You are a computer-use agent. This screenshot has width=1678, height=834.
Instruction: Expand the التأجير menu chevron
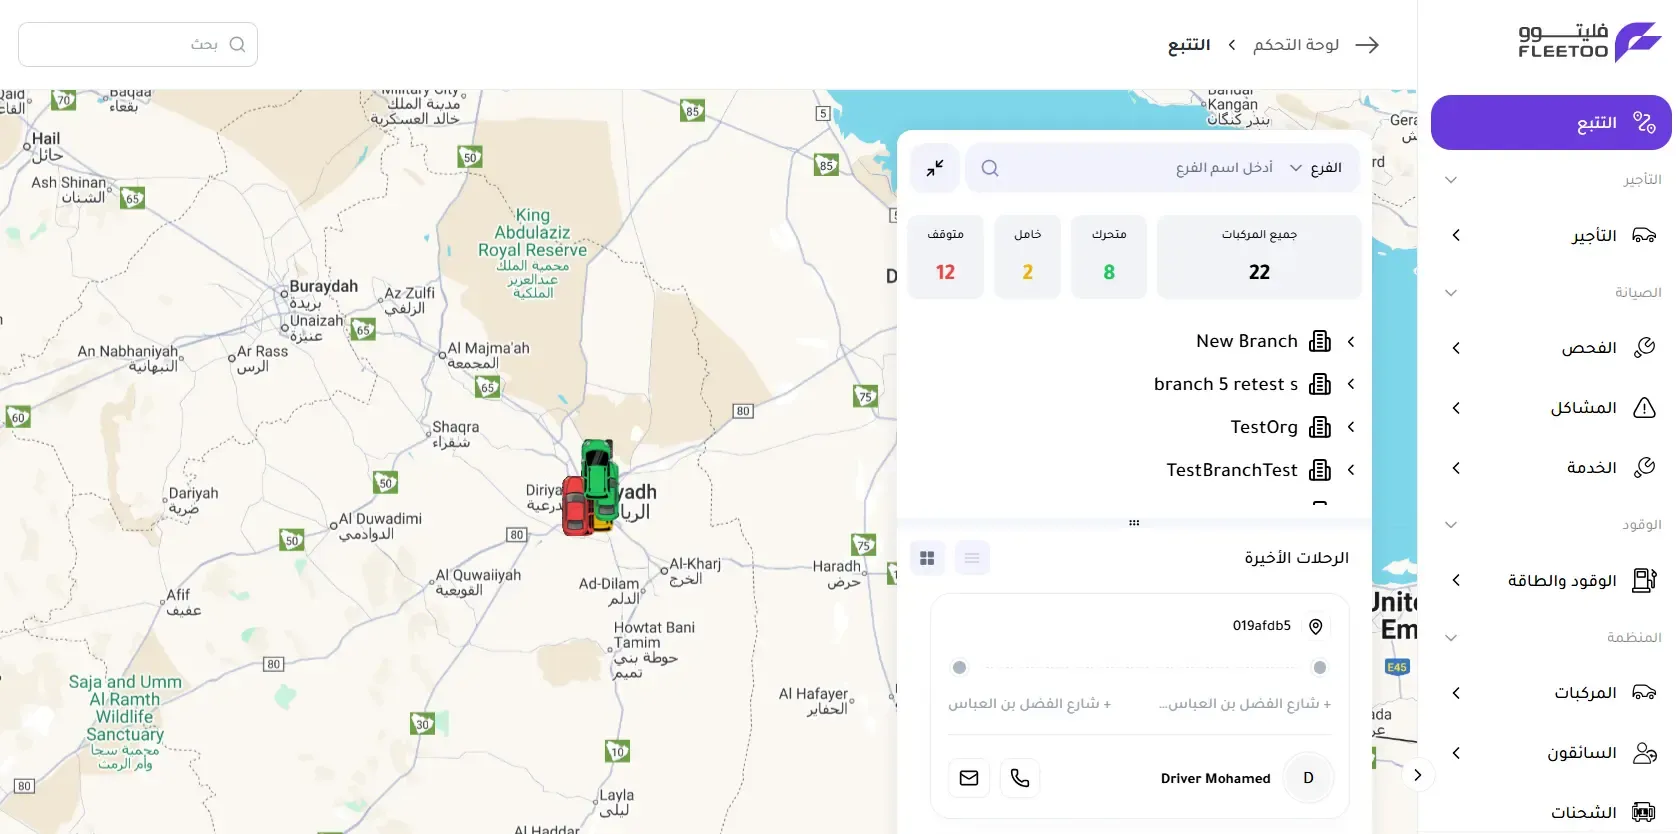pyautogui.click(x=1456, y=235)
